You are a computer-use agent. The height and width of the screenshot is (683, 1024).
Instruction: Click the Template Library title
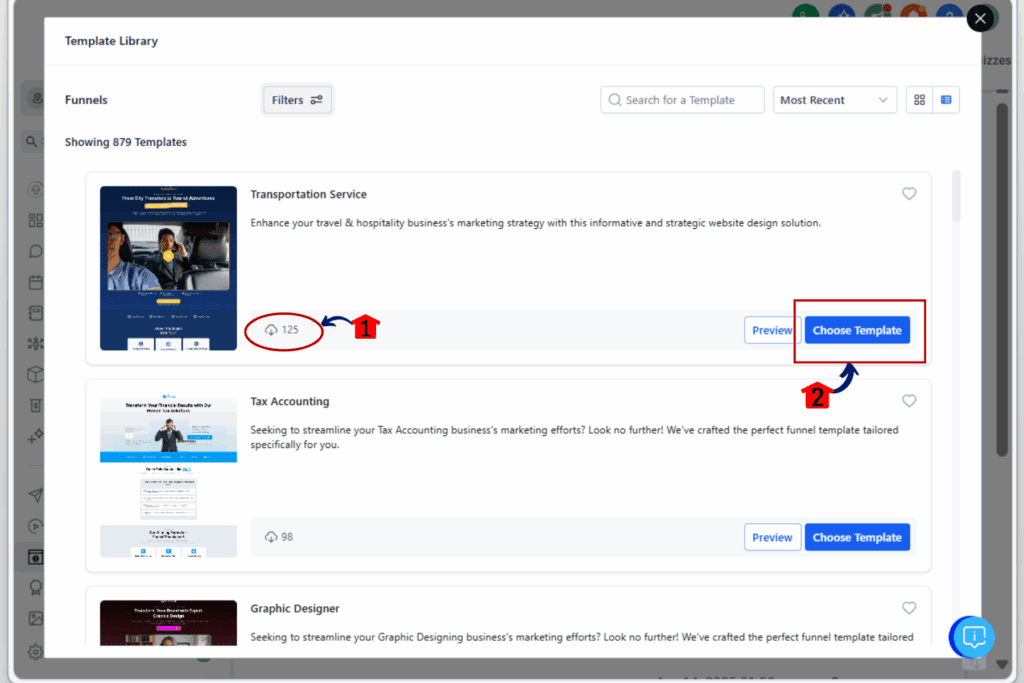(x=111, y=40)
